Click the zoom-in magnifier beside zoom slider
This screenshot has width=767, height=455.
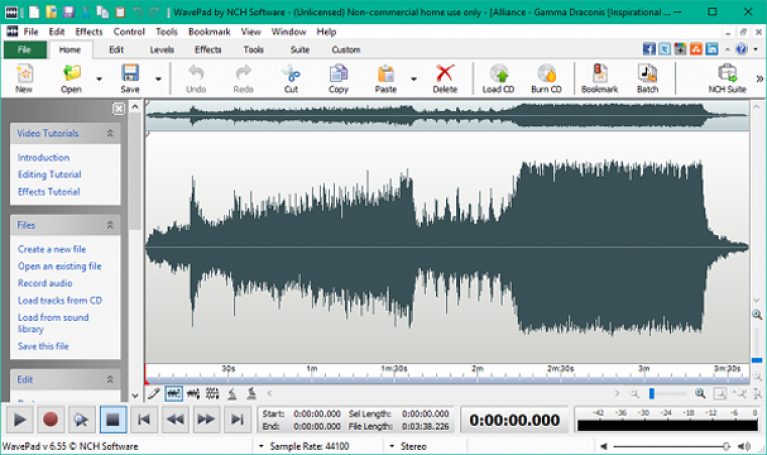click(x=700, y=393)
